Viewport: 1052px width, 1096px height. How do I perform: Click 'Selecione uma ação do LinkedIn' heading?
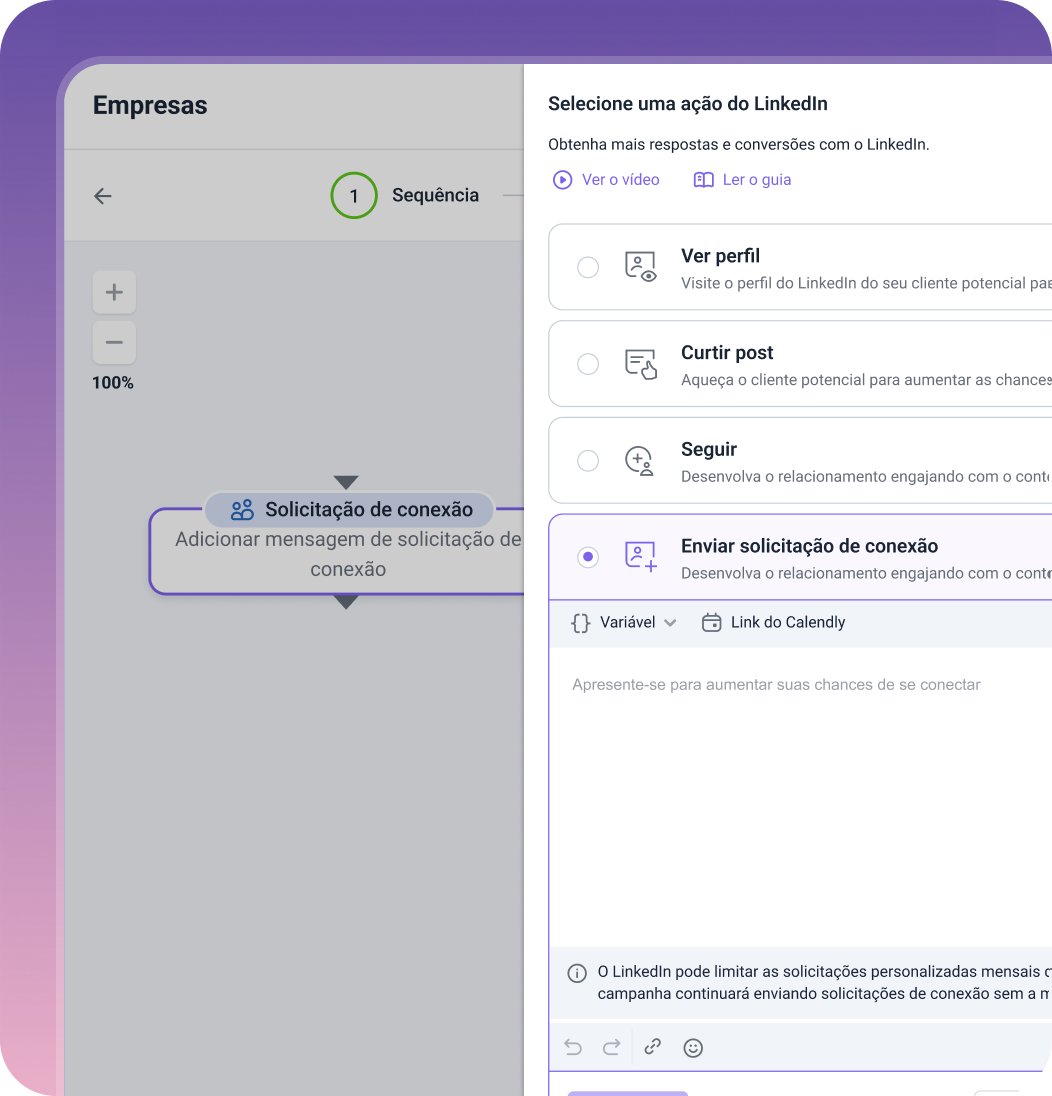(x=688, y=103)
